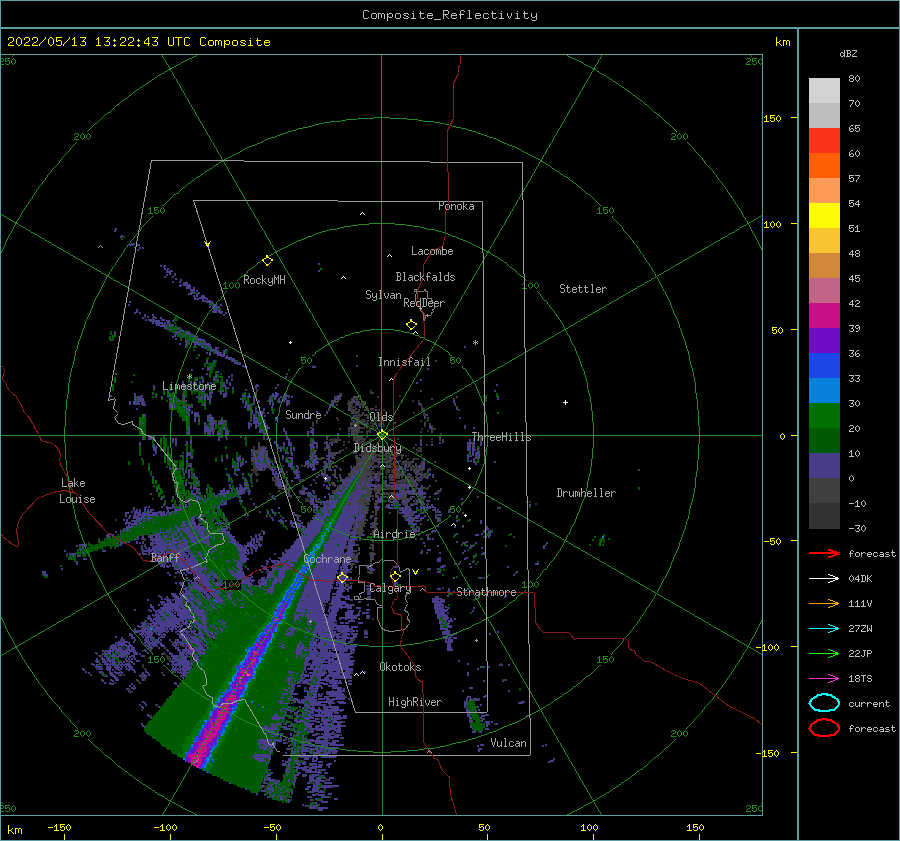Select the bright yellow dBZ color swatch
The image size is (900, 841).
pos(824,216)
